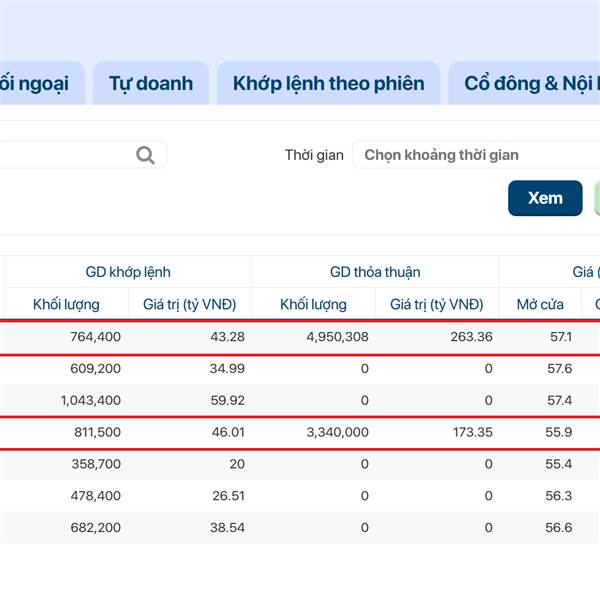This screenshot has width=600, height=600.
Task: Select the 55.9 opening price cell
Action: point(559,432)
